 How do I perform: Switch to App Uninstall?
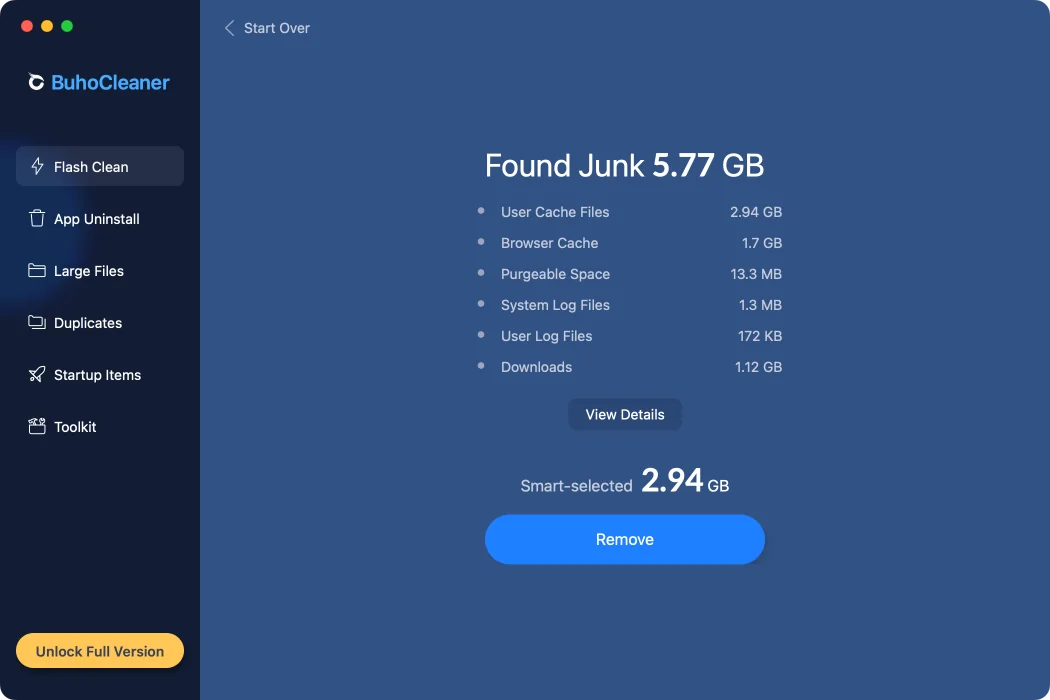pos(100,218)
